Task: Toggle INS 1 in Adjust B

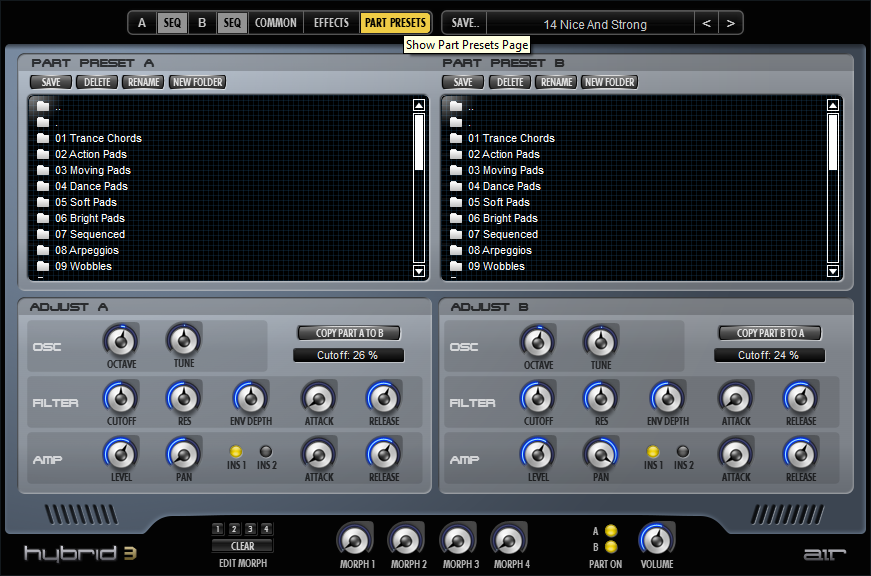Action: [x=653, y=452]
